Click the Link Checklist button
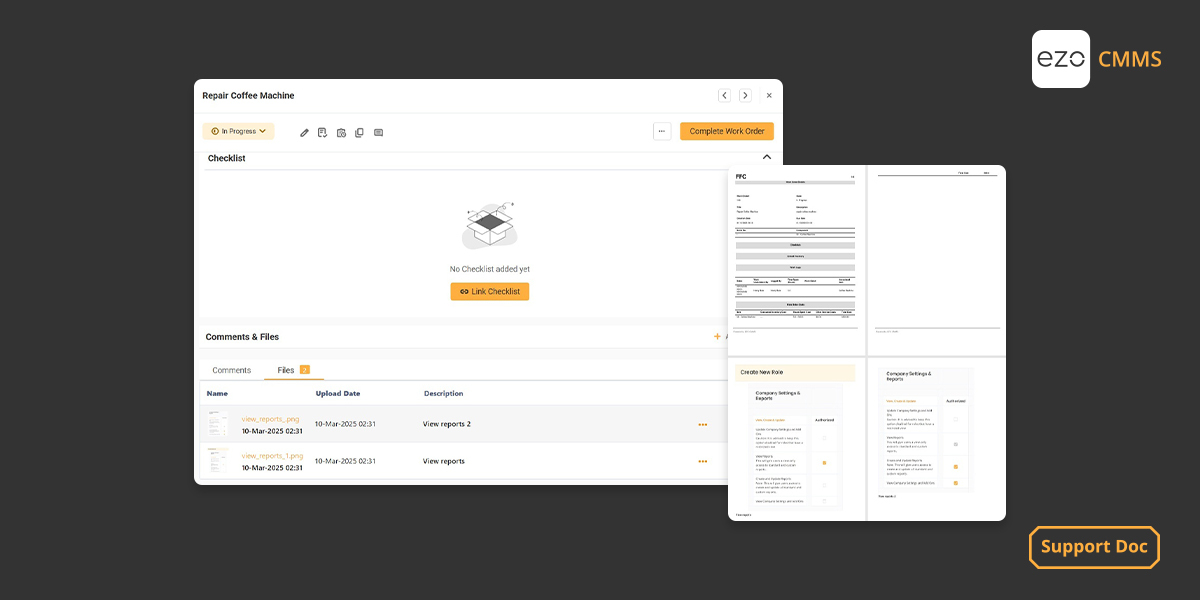 click(x=489, y=291)
